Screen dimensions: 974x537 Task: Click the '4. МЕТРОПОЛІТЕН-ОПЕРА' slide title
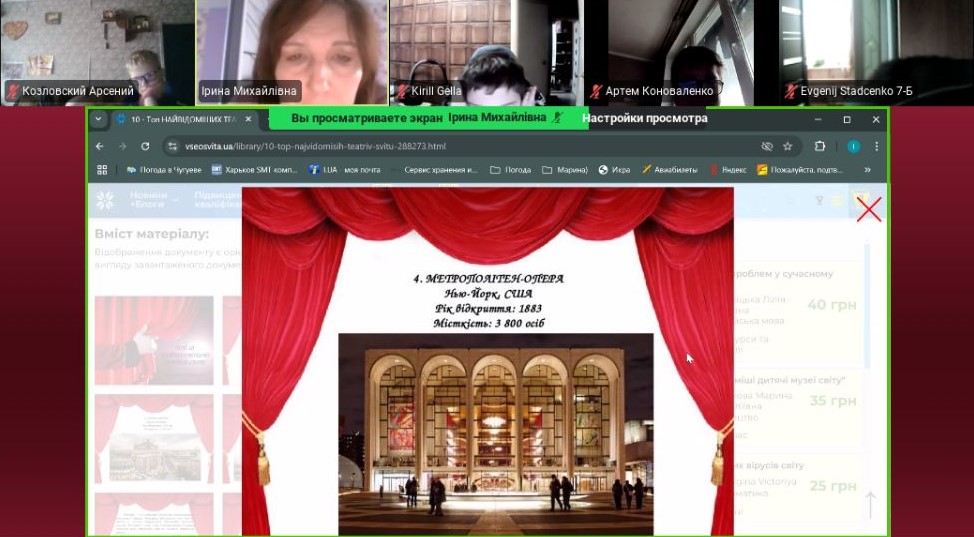coord(489,279)
